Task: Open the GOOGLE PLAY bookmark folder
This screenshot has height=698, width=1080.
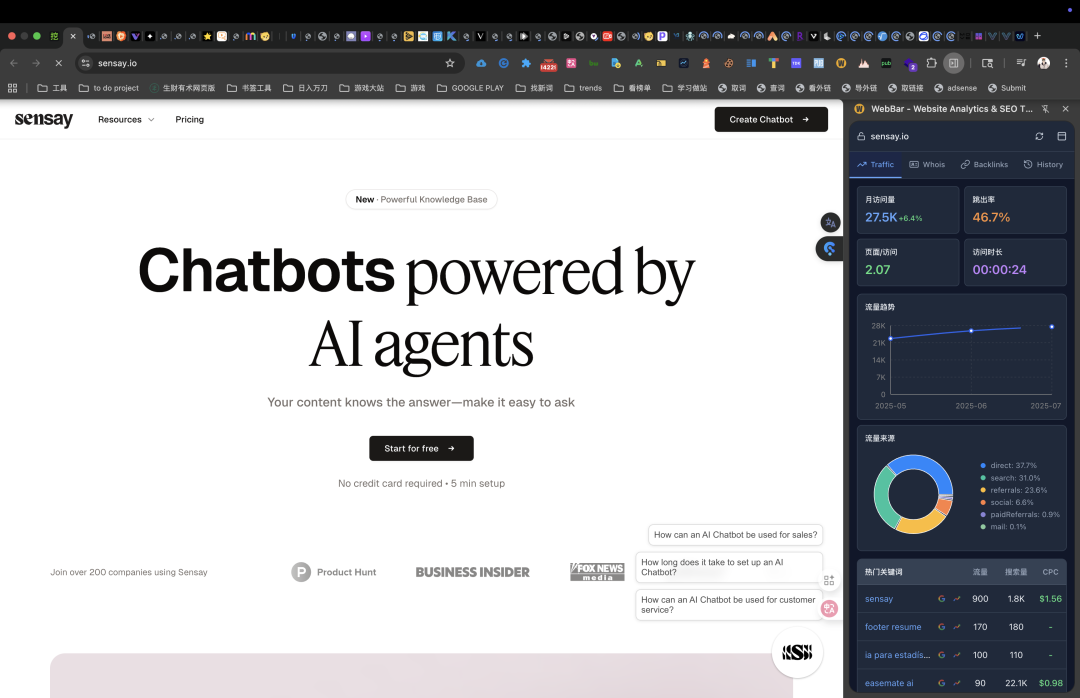Action: pos(470,88)
